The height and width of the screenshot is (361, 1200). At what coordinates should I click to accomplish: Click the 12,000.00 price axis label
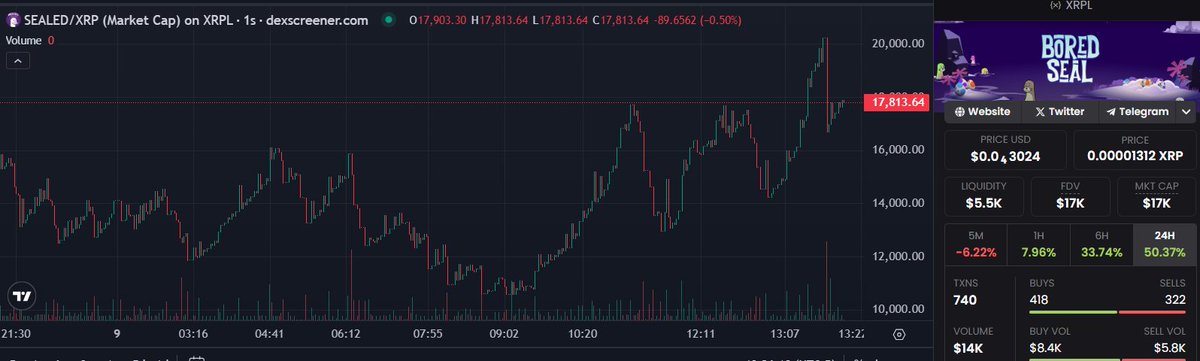(x=897, y=257)
